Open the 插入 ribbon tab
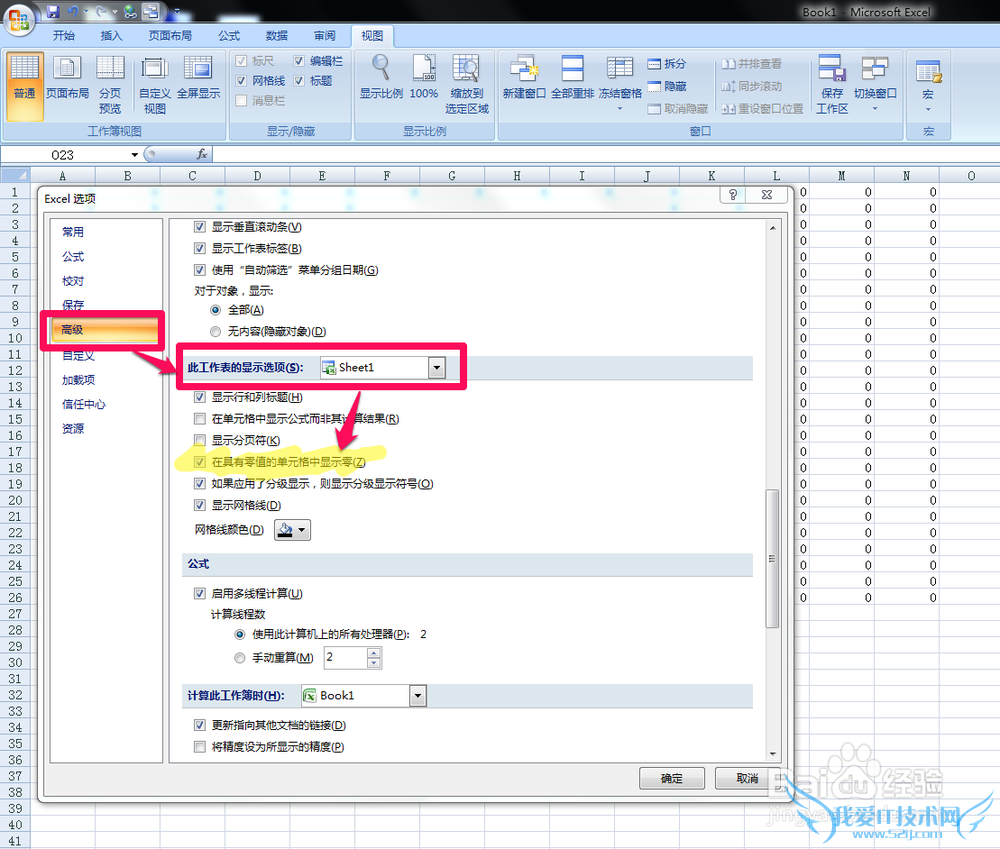 click(112, 36)
